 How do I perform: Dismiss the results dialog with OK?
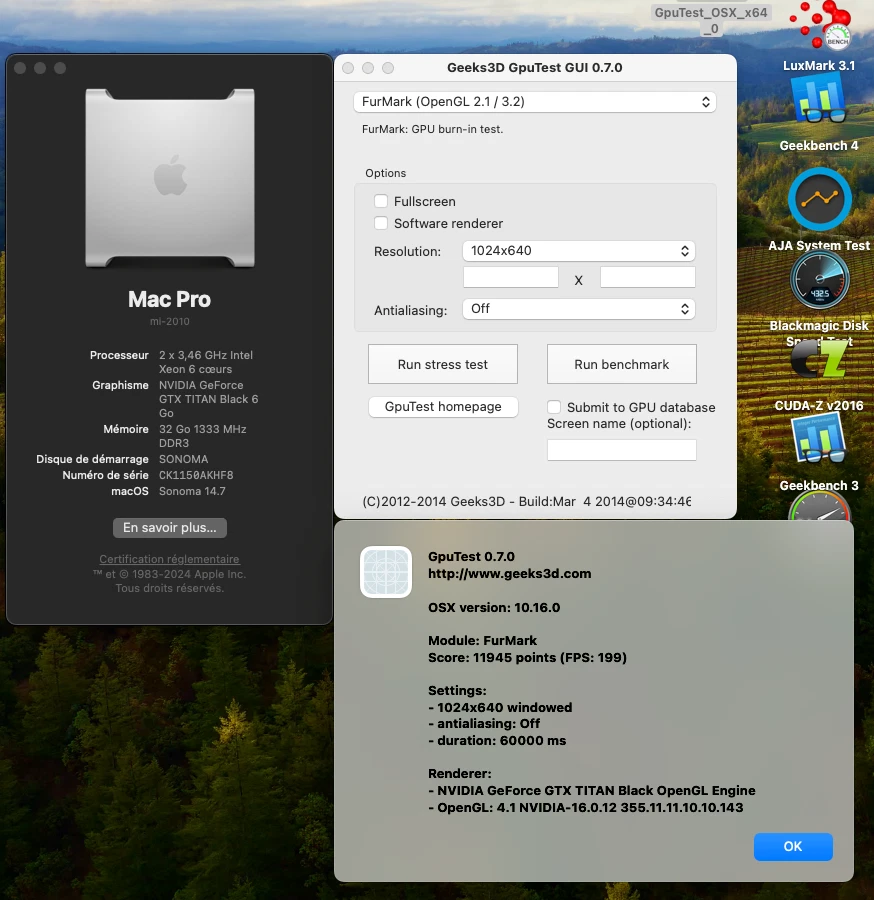click(793, 846)
